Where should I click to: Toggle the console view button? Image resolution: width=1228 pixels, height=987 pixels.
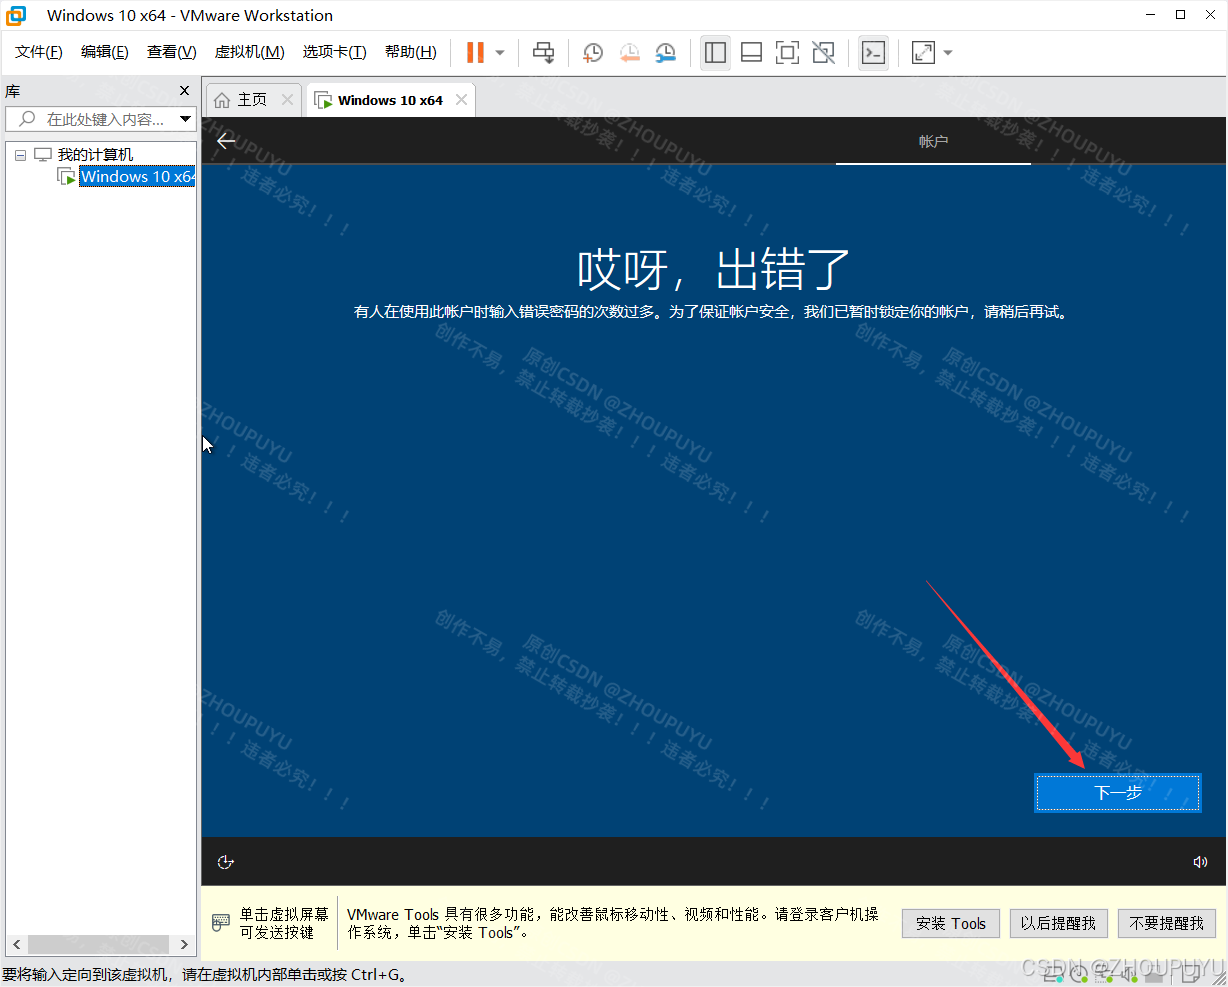click(873, 53)
